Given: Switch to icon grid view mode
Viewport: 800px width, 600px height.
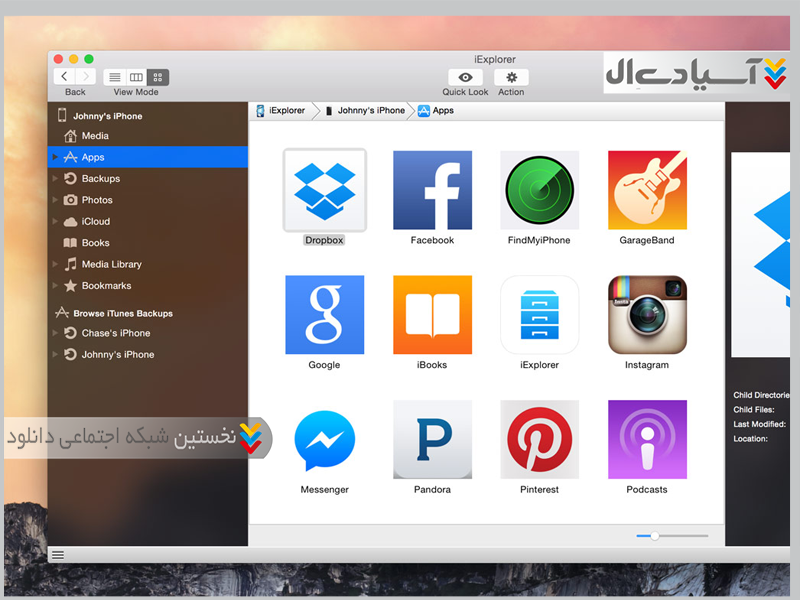Looking at the screenshot, I should 158,77.
